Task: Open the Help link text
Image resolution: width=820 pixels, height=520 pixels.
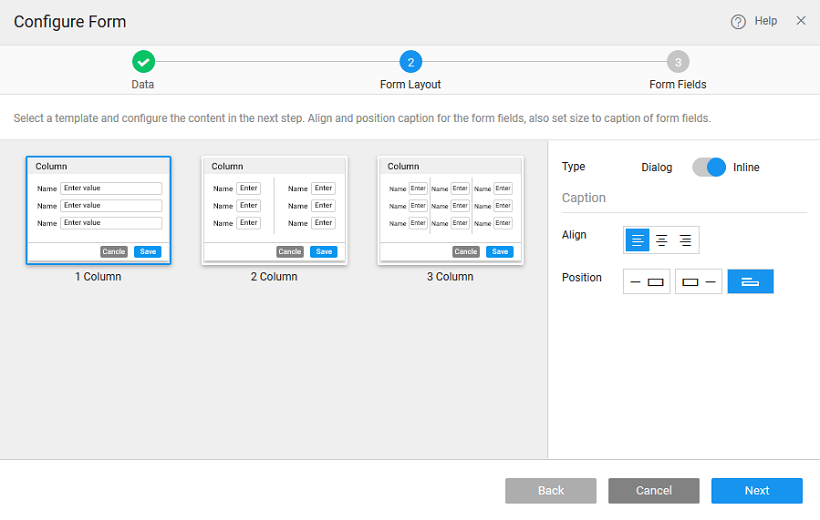Action: [765, 21]
